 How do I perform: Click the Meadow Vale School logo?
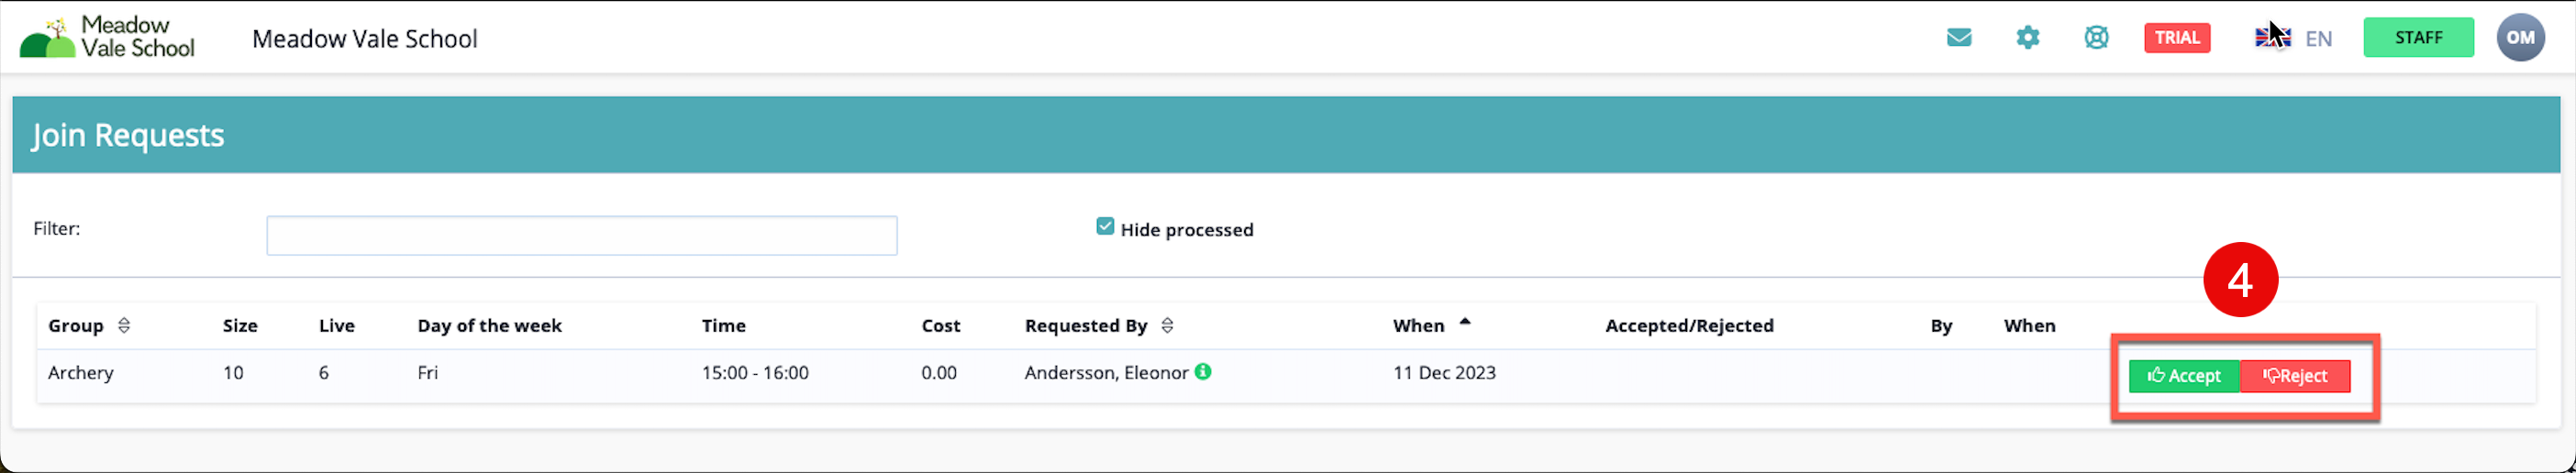pyautogui.click(x=107, y=37)
